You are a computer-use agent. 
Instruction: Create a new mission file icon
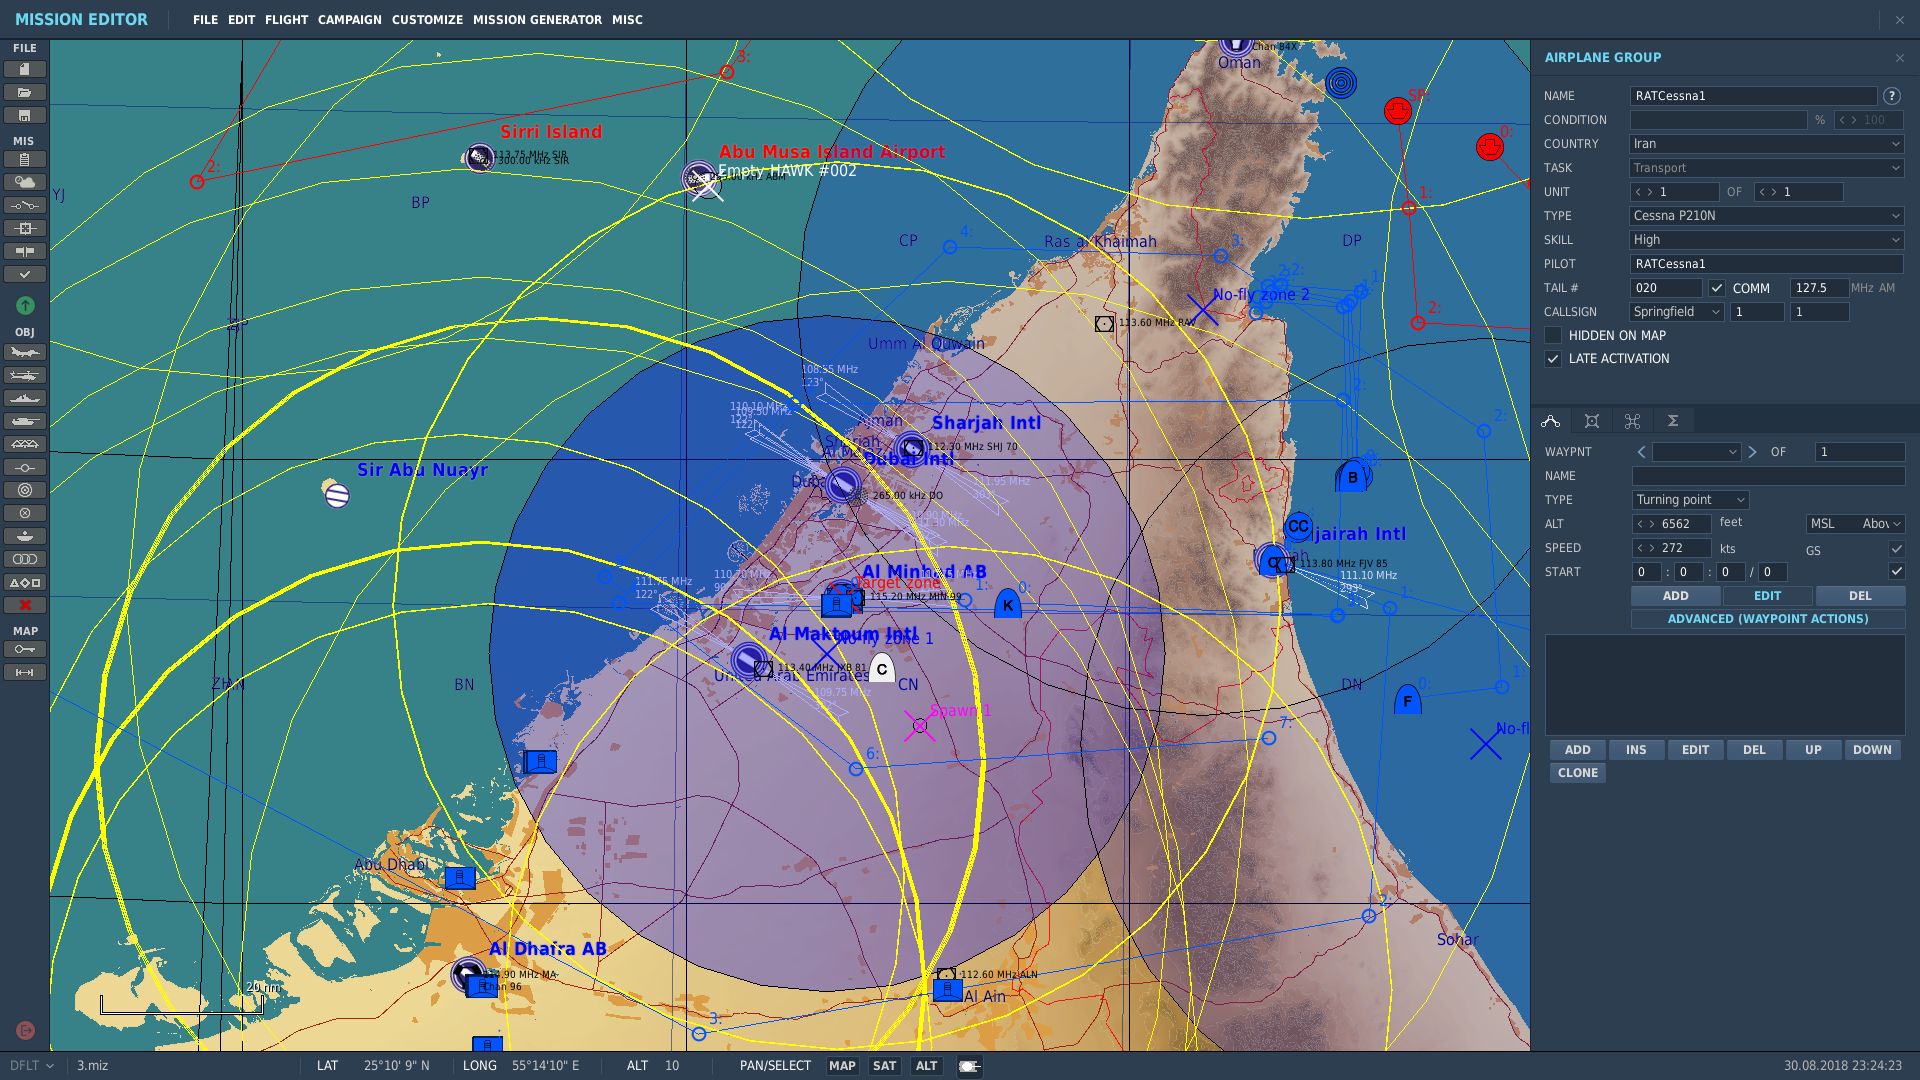(x=25, y=69)
